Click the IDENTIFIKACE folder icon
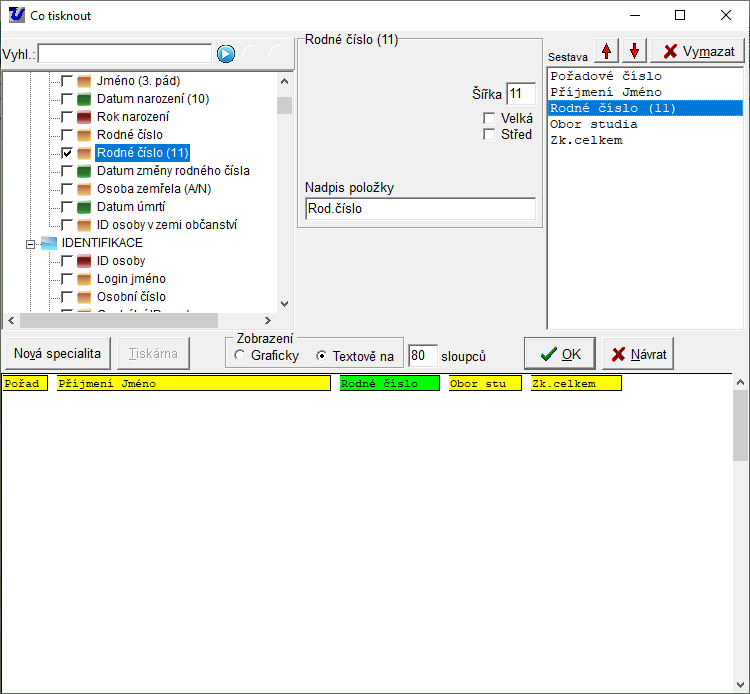750x694 pixels. tap(49, 243)
